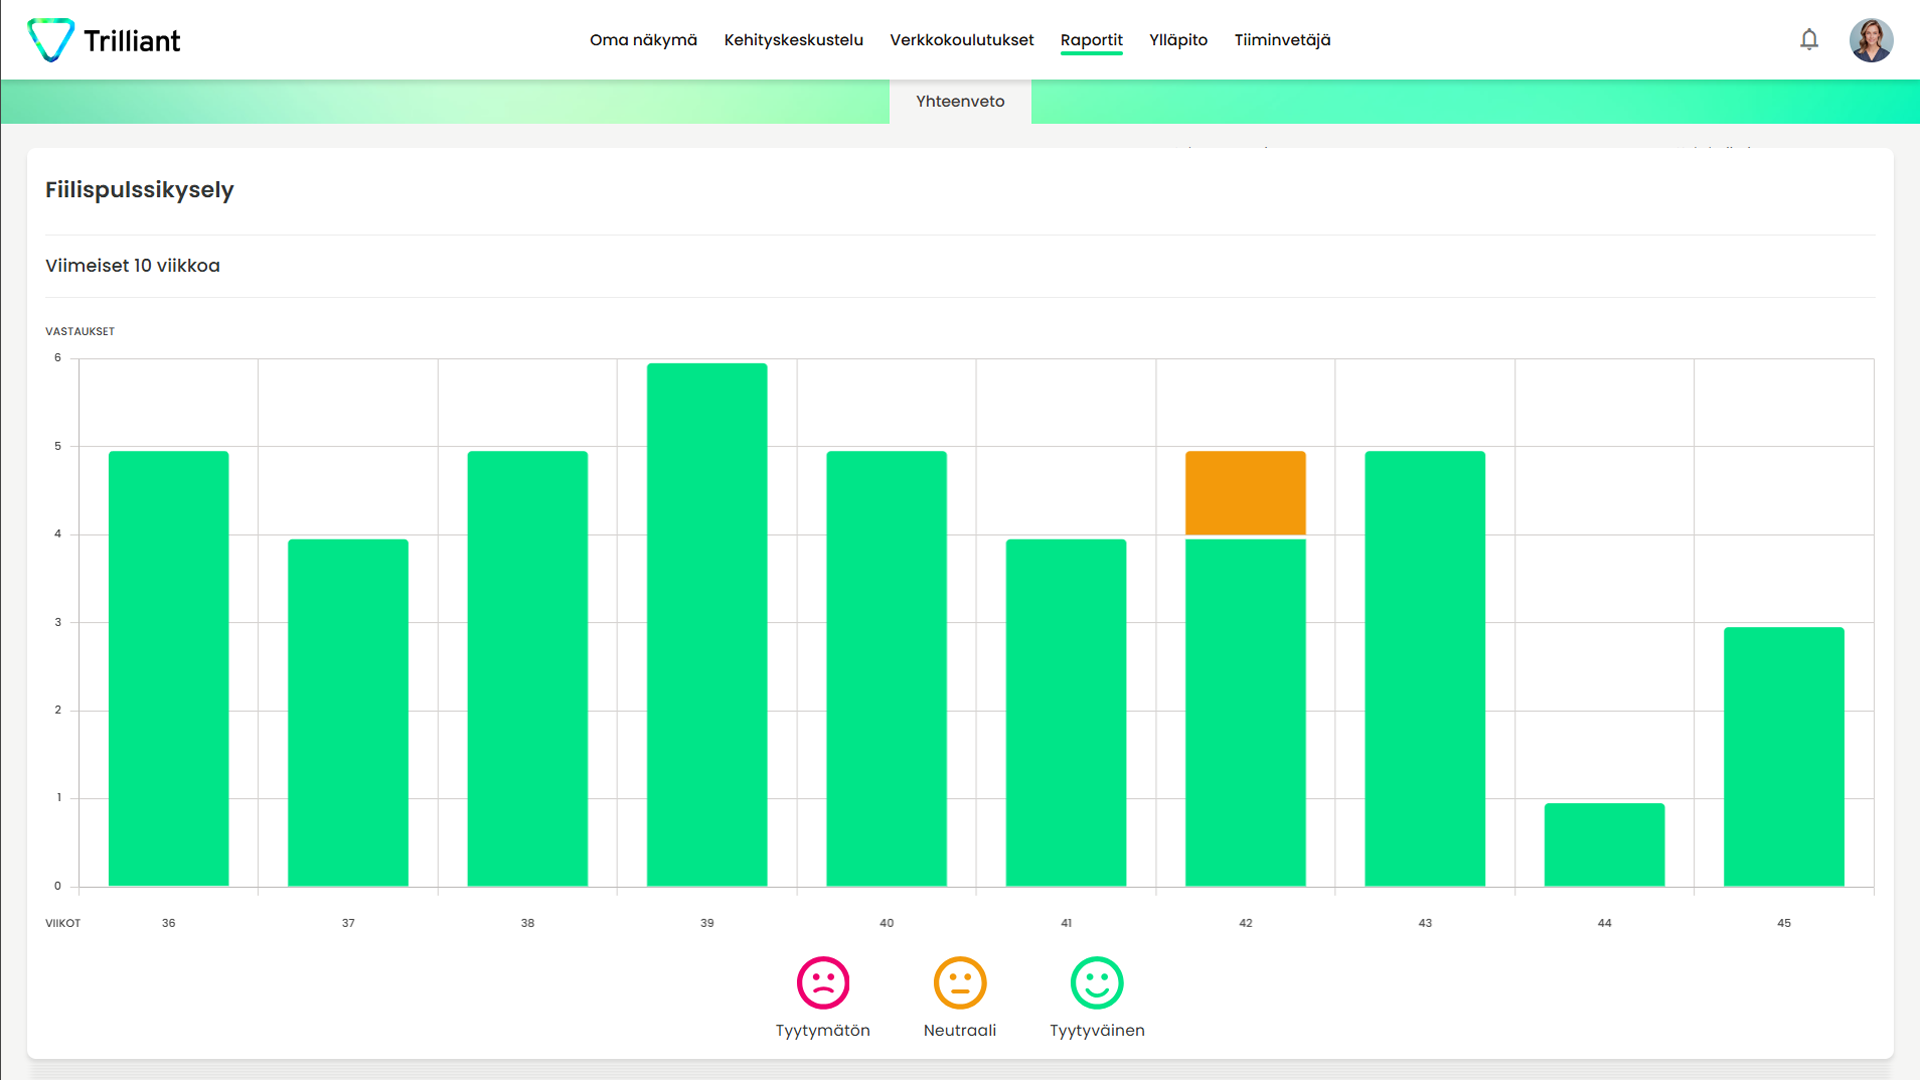Click the week 37 green bar
Screen dimensions: 1920x1080
coord(348,712)
